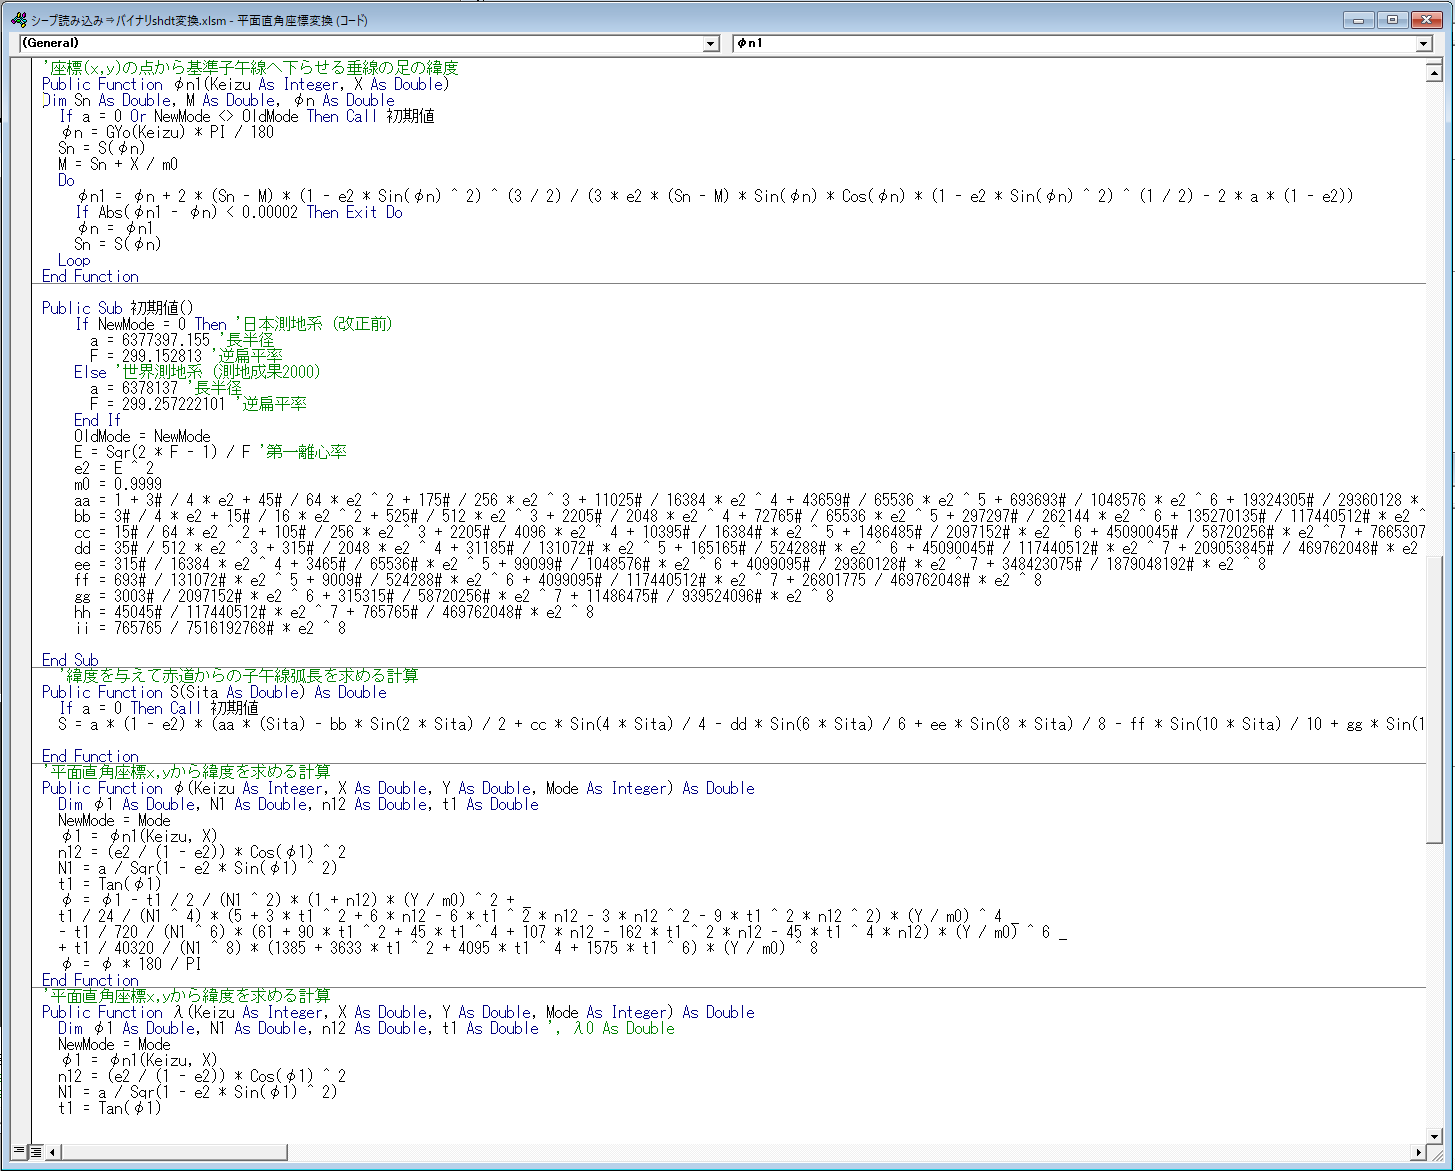Image resolution: width=1455 pixels, height=1171 pixels.
Task: Close the 平面直角座標変換 code window
Action: (x=1424, y=19)
